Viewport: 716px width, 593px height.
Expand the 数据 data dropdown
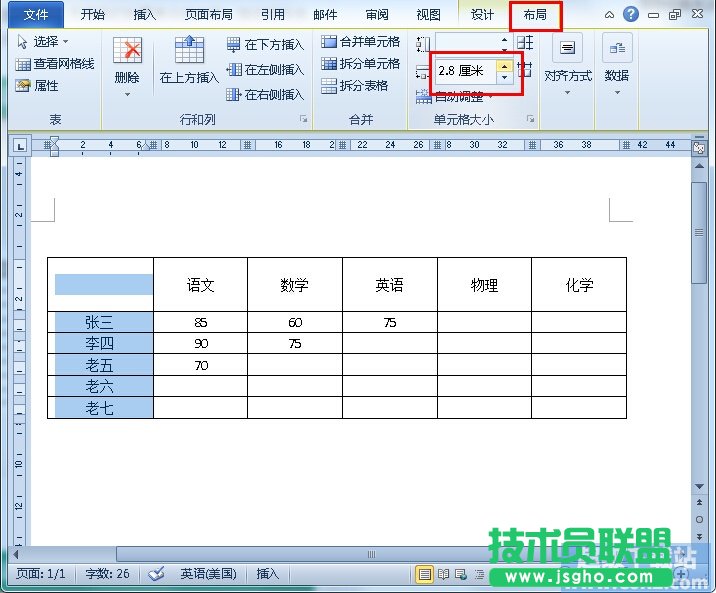click(617, 76)
